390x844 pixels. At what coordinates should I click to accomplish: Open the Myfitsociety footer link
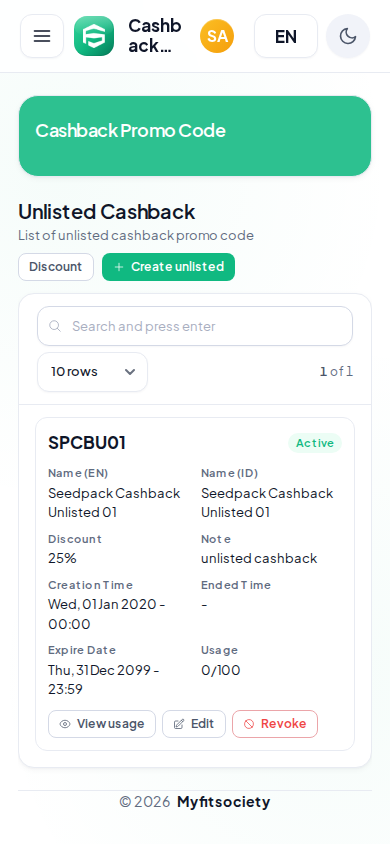(x=223, y=802)
